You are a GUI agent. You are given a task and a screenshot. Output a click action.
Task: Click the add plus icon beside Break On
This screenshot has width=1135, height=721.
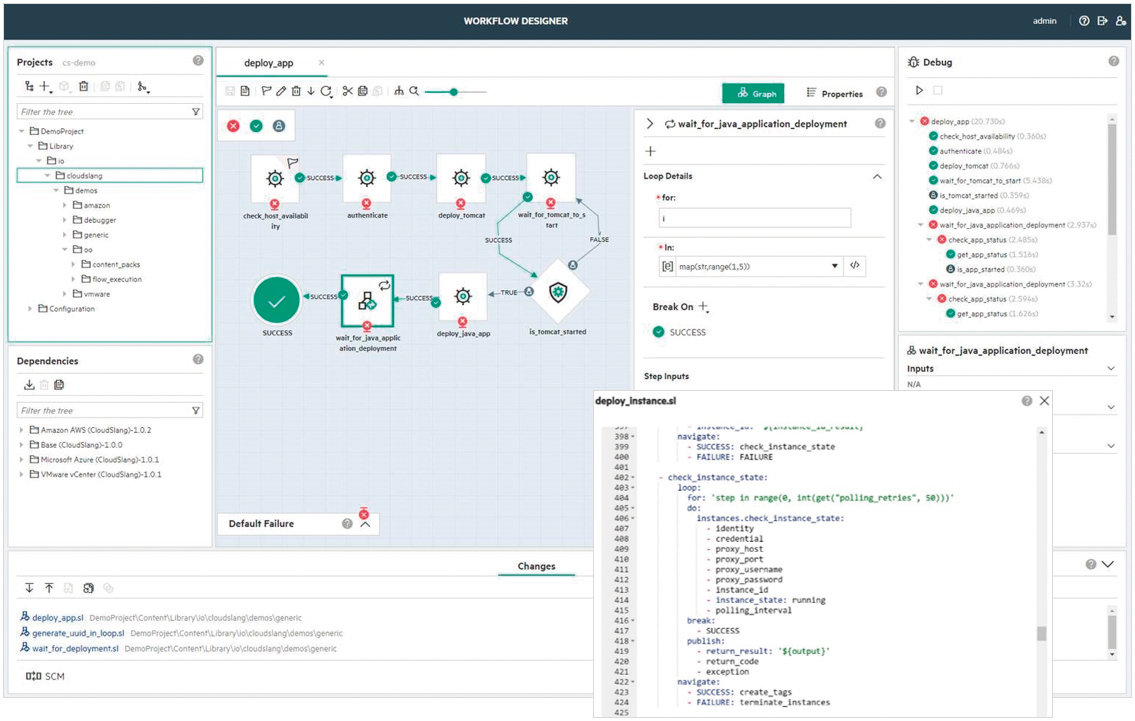coord(703,307)
